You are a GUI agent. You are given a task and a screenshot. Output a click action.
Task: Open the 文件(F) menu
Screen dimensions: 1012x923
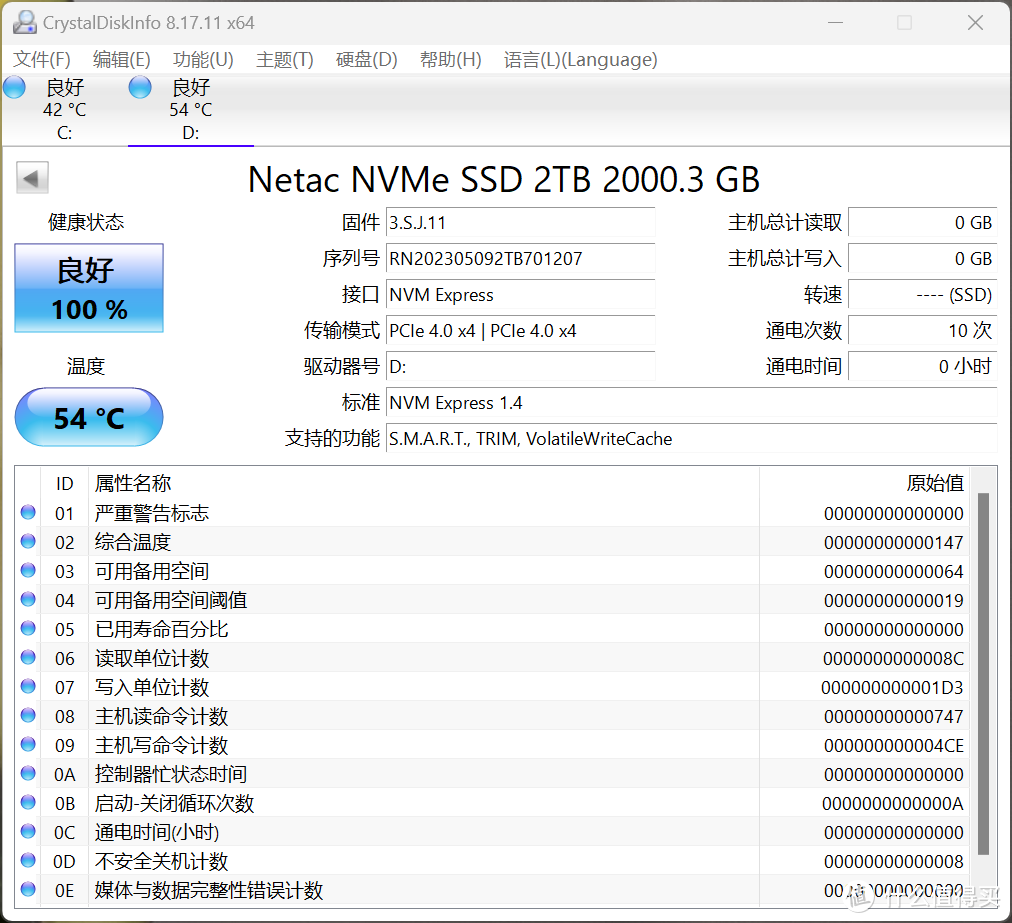tap(42, 59)
